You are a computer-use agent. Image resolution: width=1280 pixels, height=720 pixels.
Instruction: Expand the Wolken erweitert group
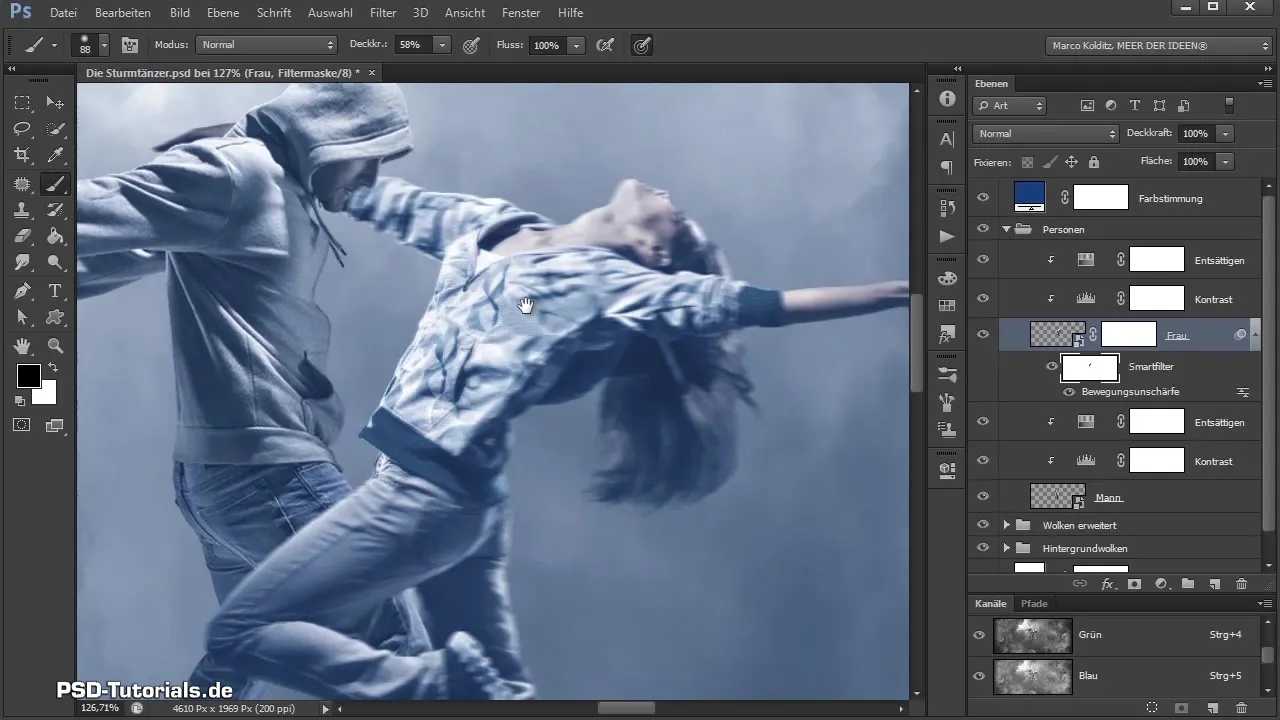tap(1007, 525)
